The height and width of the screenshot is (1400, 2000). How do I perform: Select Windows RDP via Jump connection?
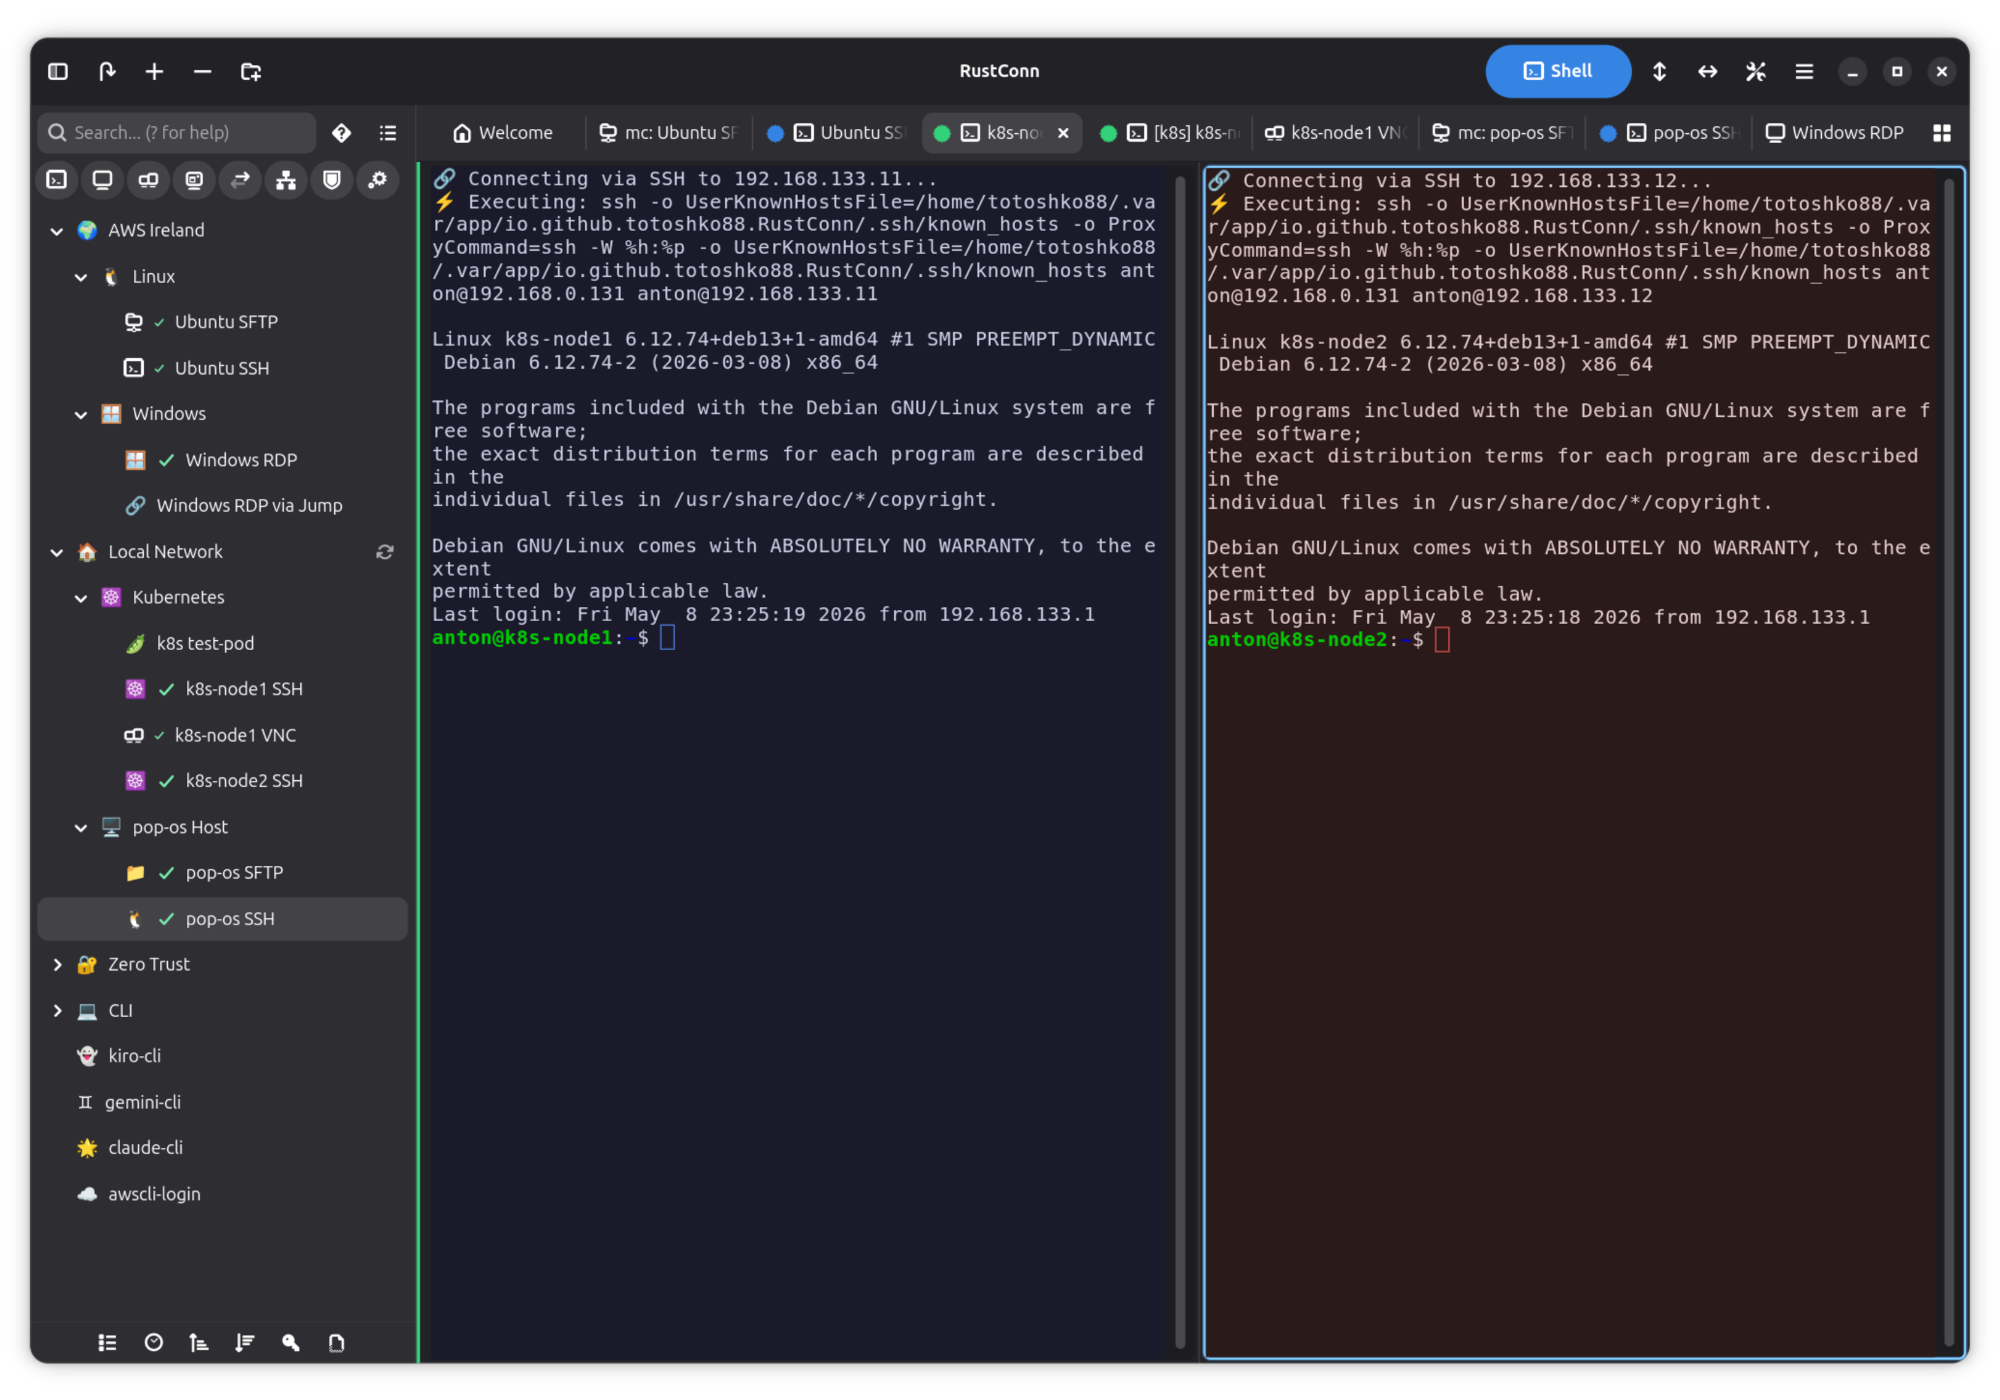point(222,506)
